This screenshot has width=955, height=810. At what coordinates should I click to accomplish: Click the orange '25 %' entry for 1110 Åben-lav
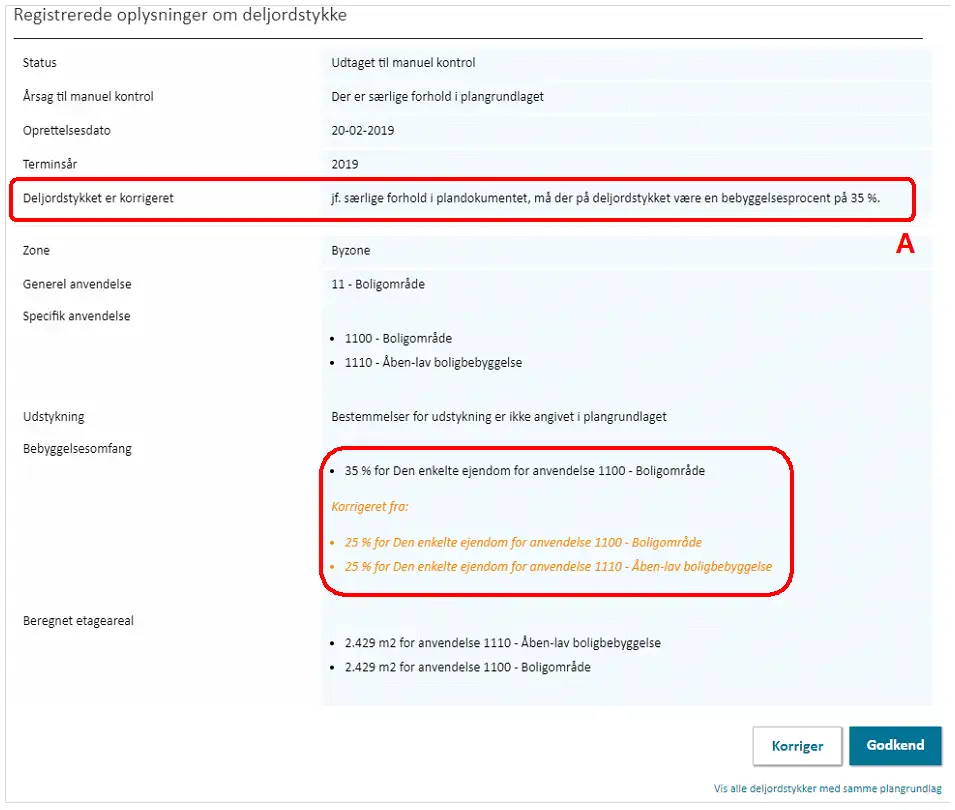[x=558, y=567]
